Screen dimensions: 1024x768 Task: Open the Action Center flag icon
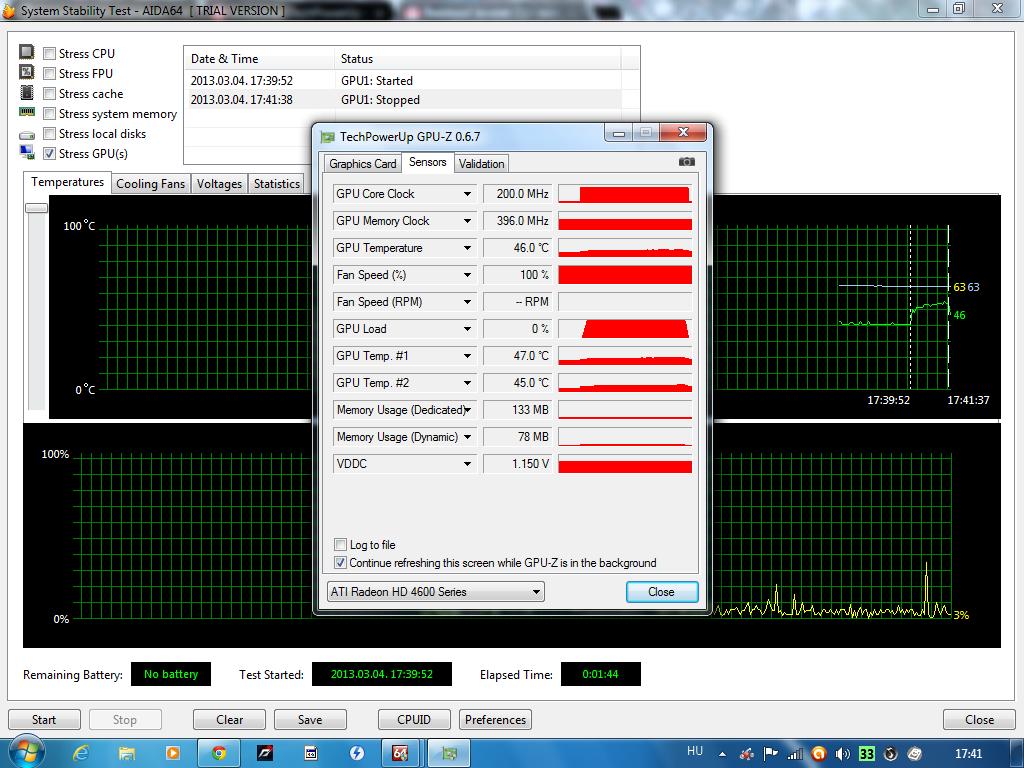(x=771, y=754)
